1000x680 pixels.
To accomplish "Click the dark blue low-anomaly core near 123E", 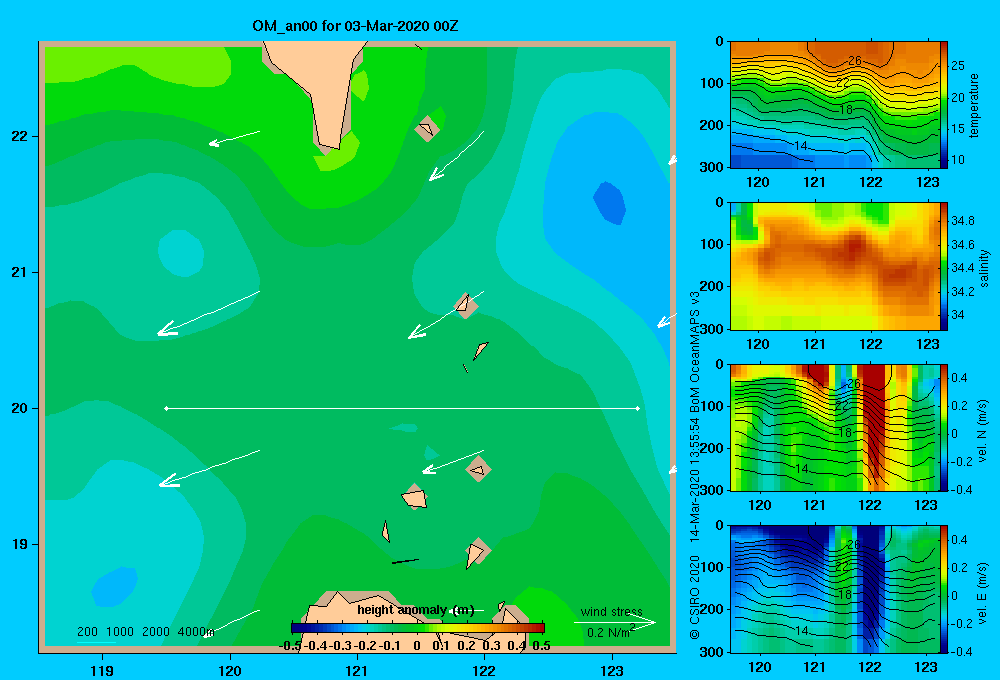I will pyautogui.click(x=610, y=203).
